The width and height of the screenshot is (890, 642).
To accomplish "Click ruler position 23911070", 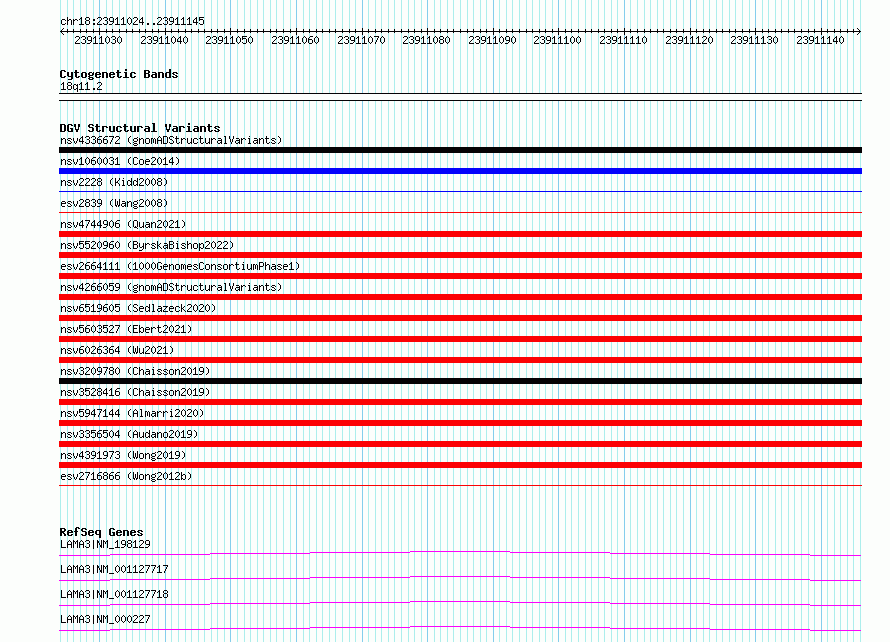I will (361, 40).
